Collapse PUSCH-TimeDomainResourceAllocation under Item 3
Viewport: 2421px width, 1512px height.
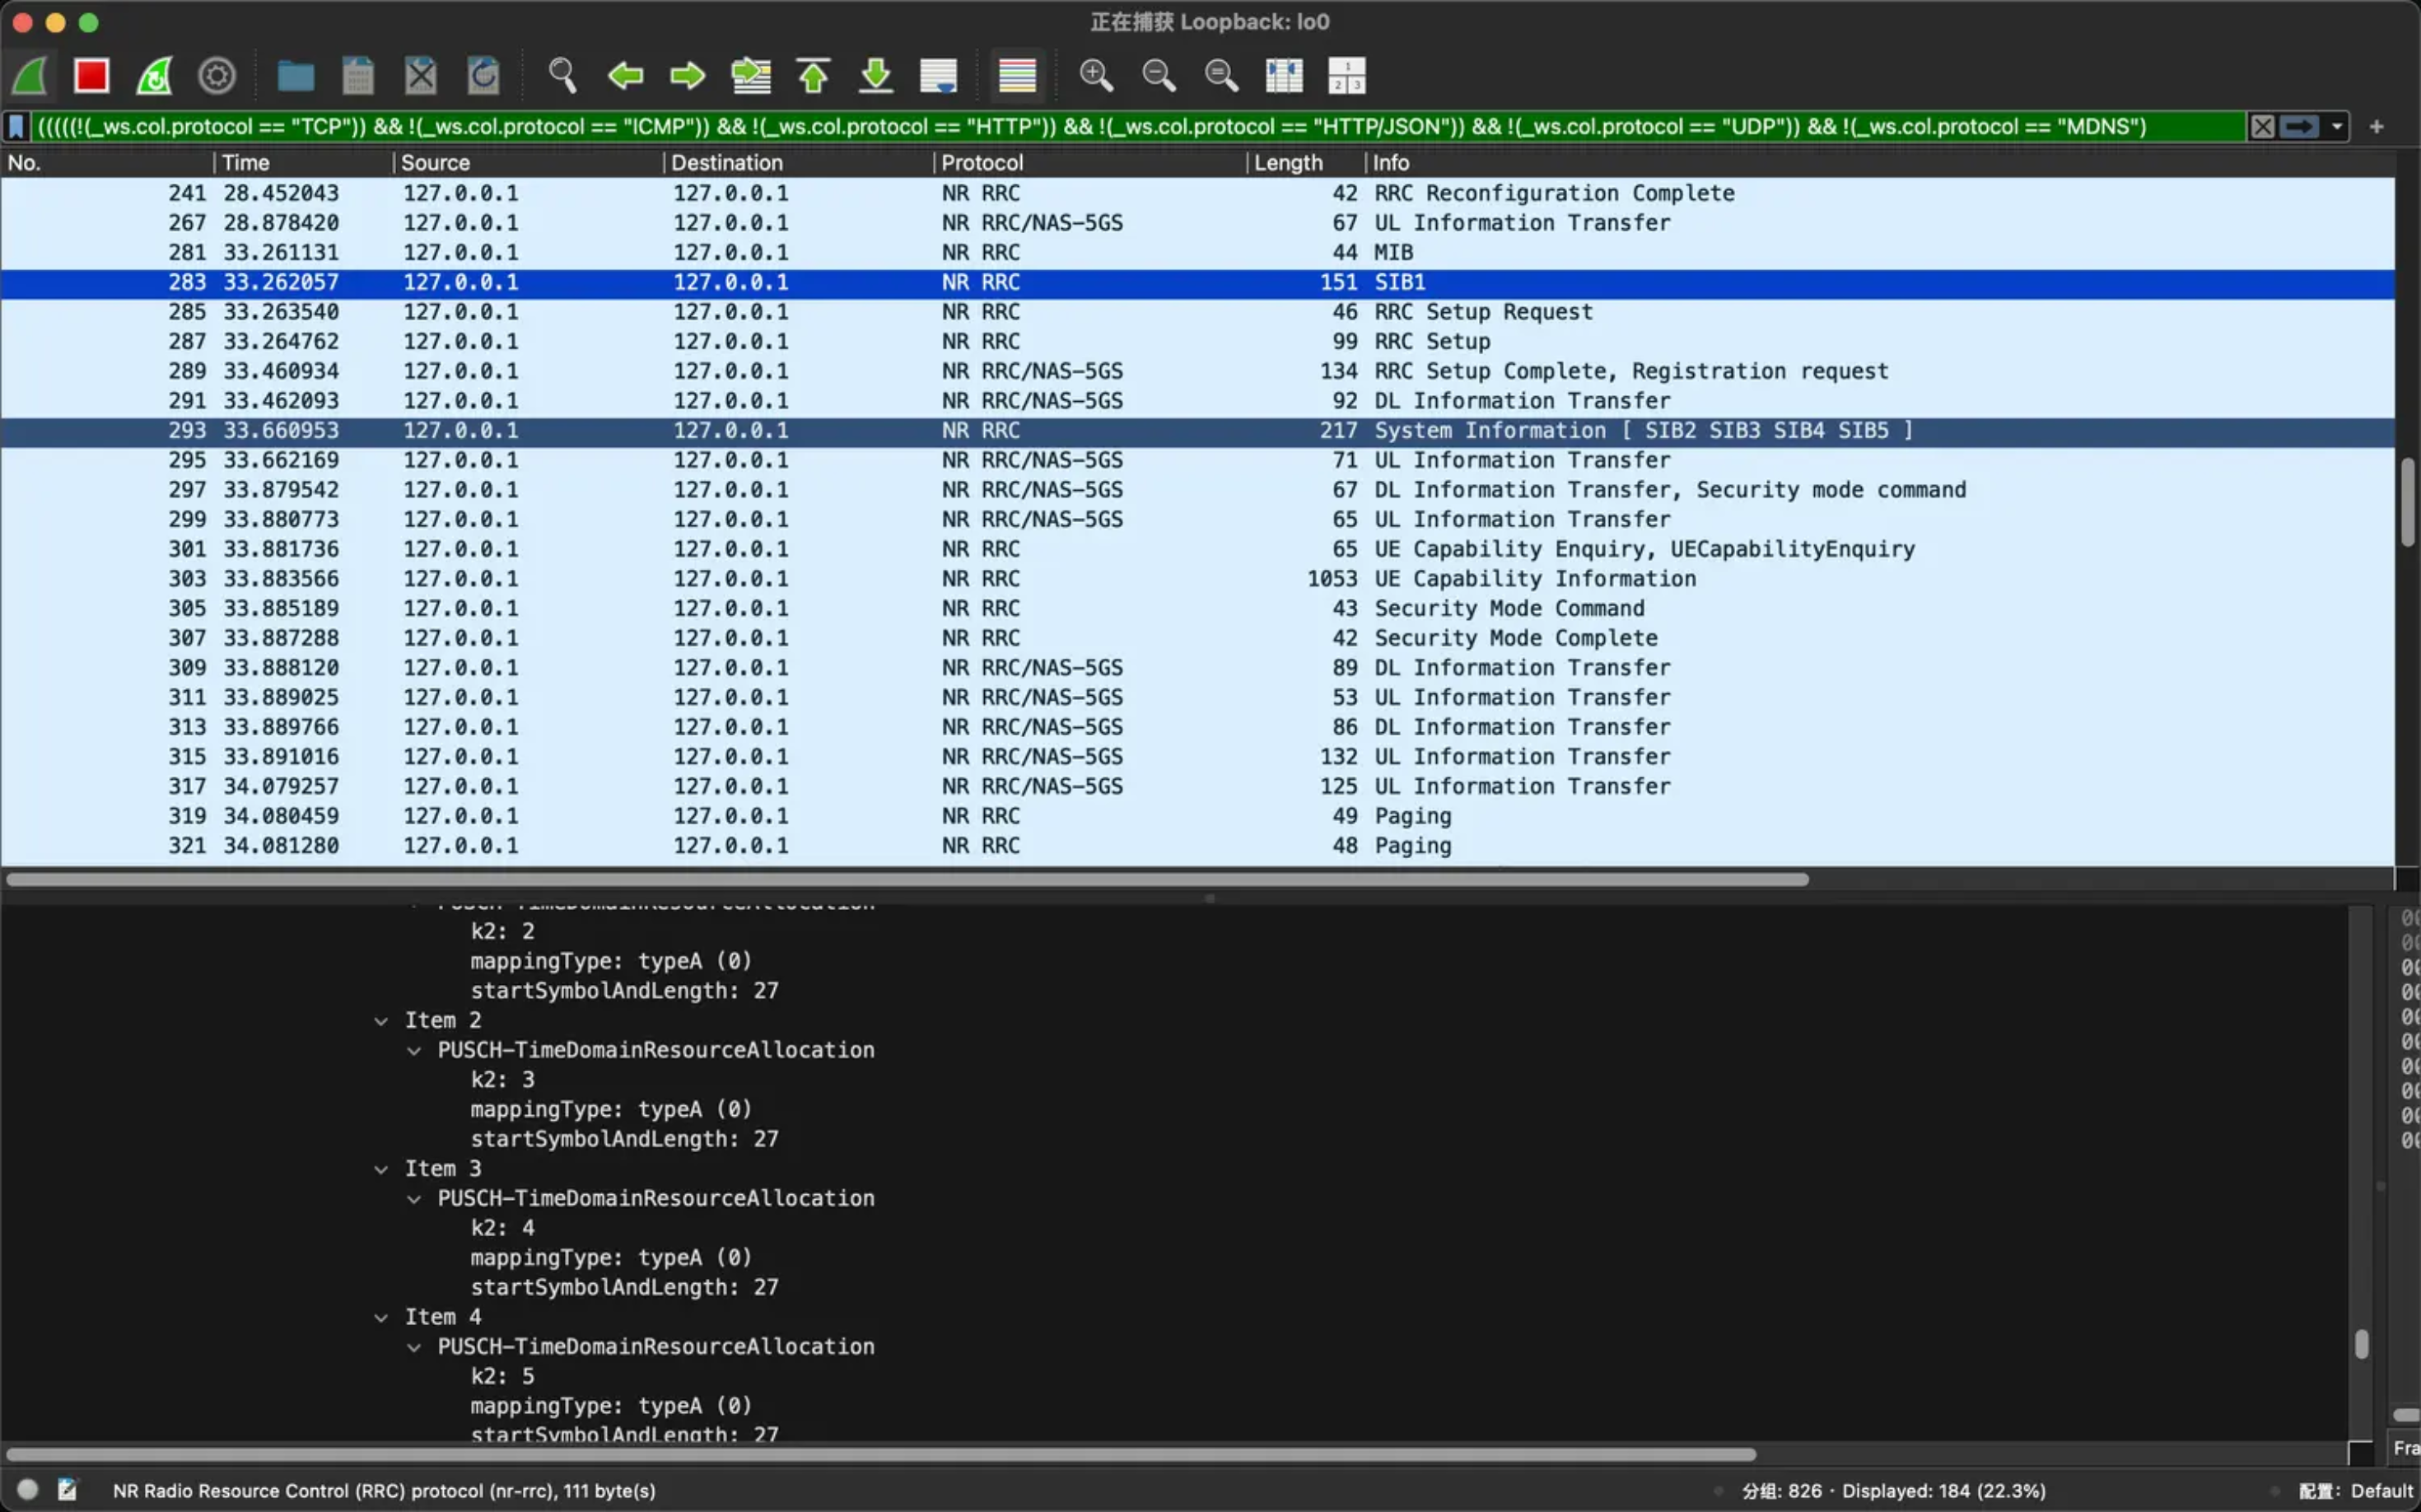coord(414,1199)
